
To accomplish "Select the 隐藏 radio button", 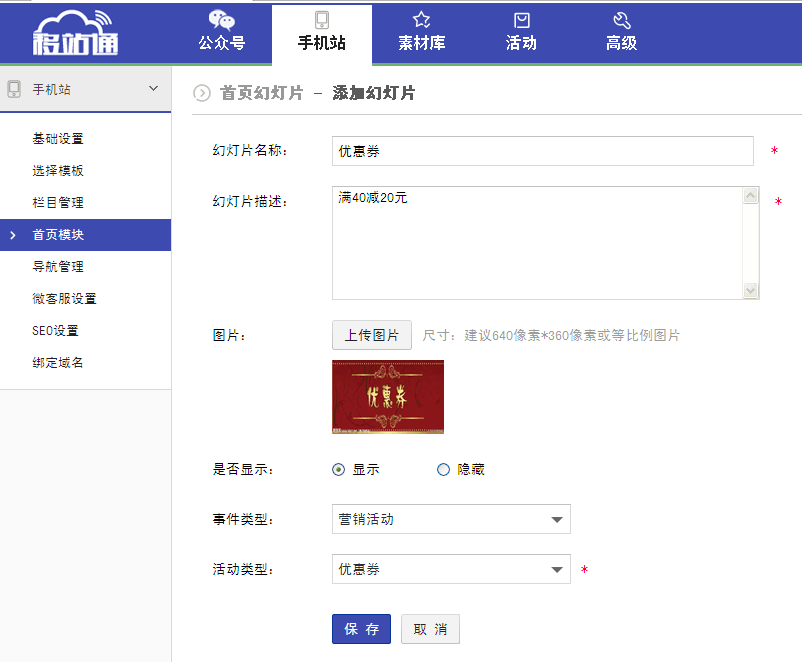I will pos(444,470).
